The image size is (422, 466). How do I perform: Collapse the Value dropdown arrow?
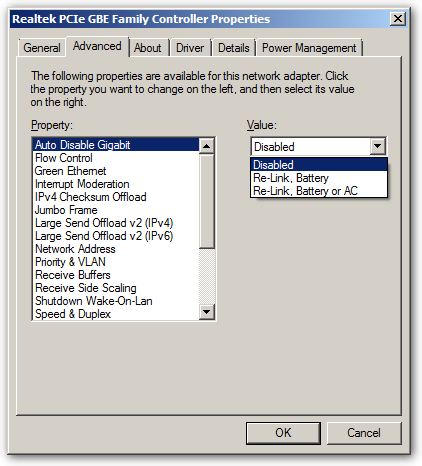click(377, 146)
